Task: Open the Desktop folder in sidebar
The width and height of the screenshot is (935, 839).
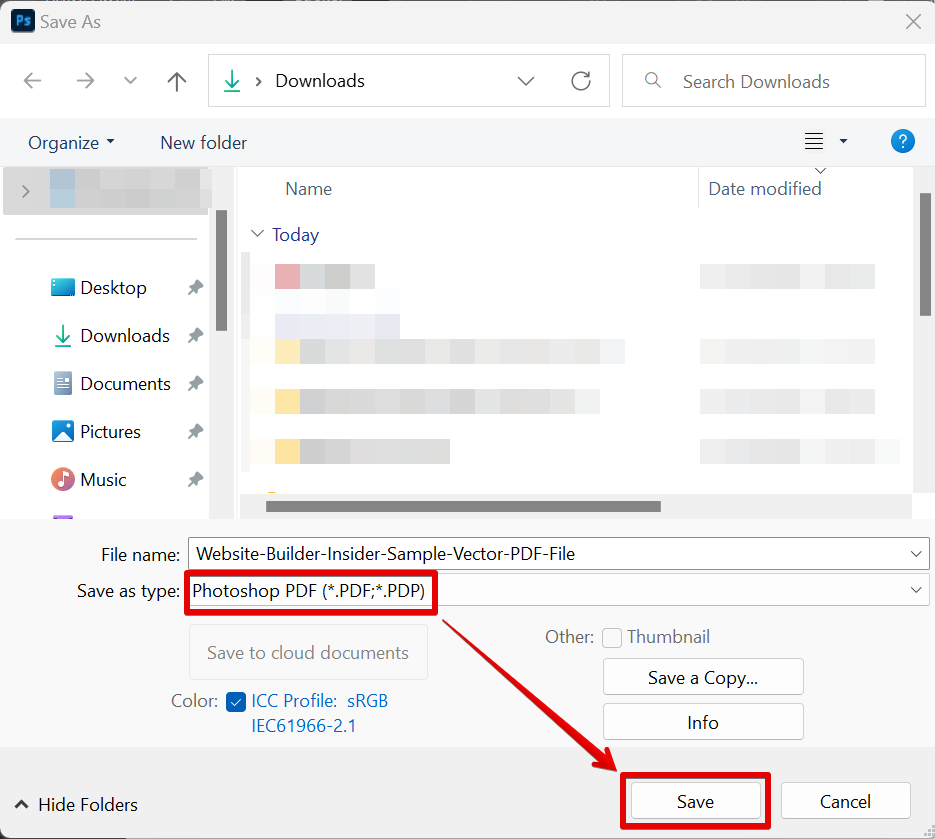Action: click(113, 288)
